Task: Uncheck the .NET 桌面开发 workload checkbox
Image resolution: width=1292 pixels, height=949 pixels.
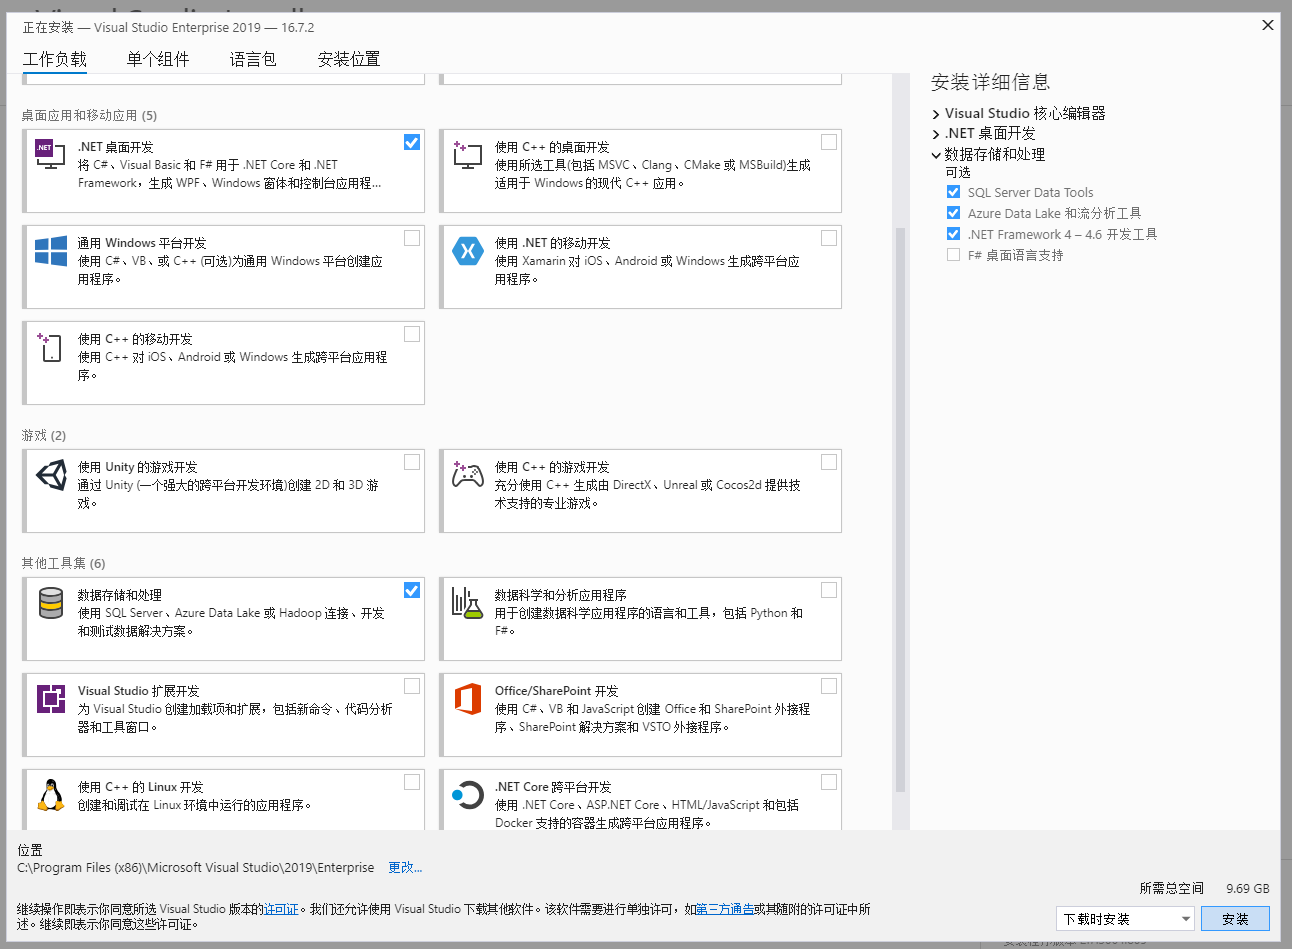Action: (x=412, y=142)
